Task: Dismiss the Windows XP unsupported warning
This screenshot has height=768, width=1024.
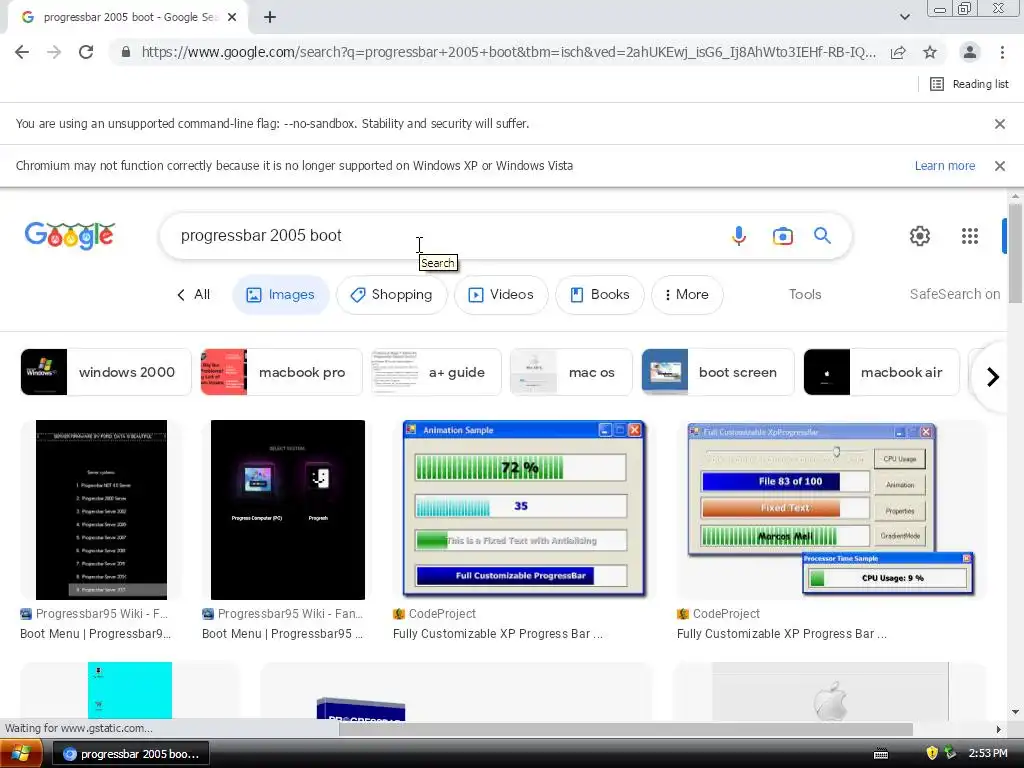Action: tap(999, 166)
